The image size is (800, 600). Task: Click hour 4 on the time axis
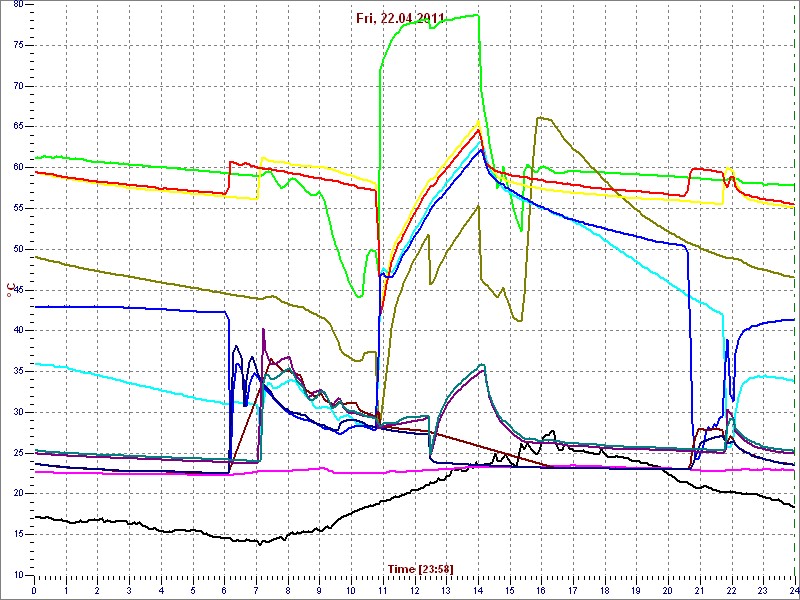point(161,590)
